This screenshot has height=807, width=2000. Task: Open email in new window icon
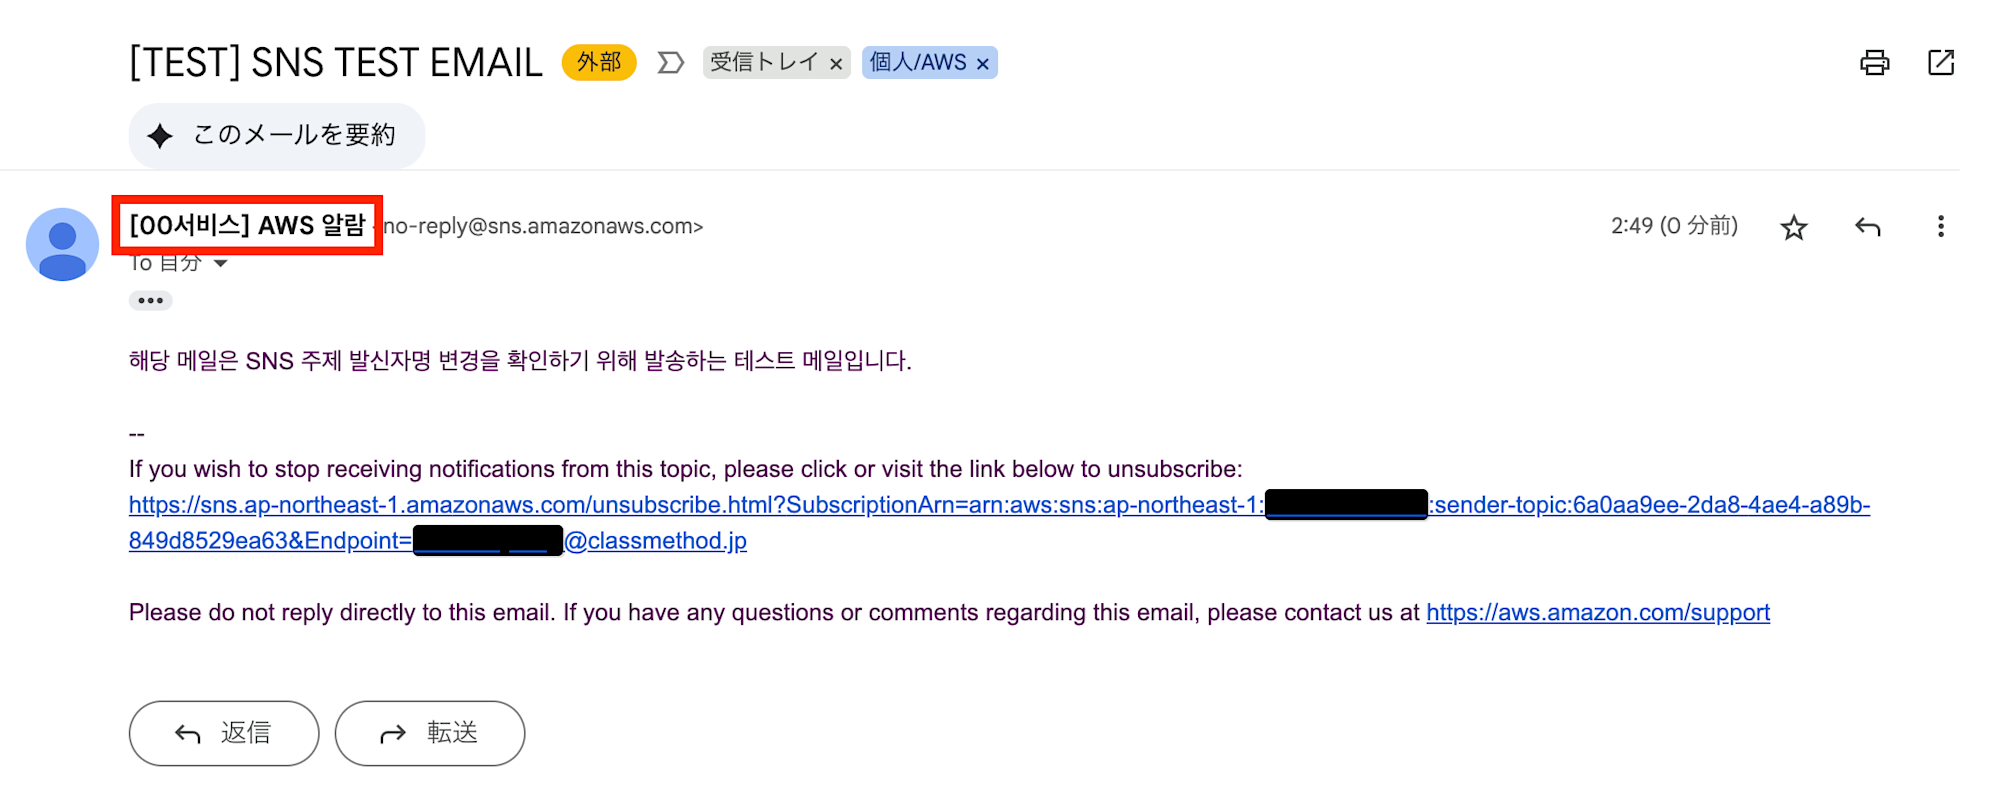[1940, 63]
